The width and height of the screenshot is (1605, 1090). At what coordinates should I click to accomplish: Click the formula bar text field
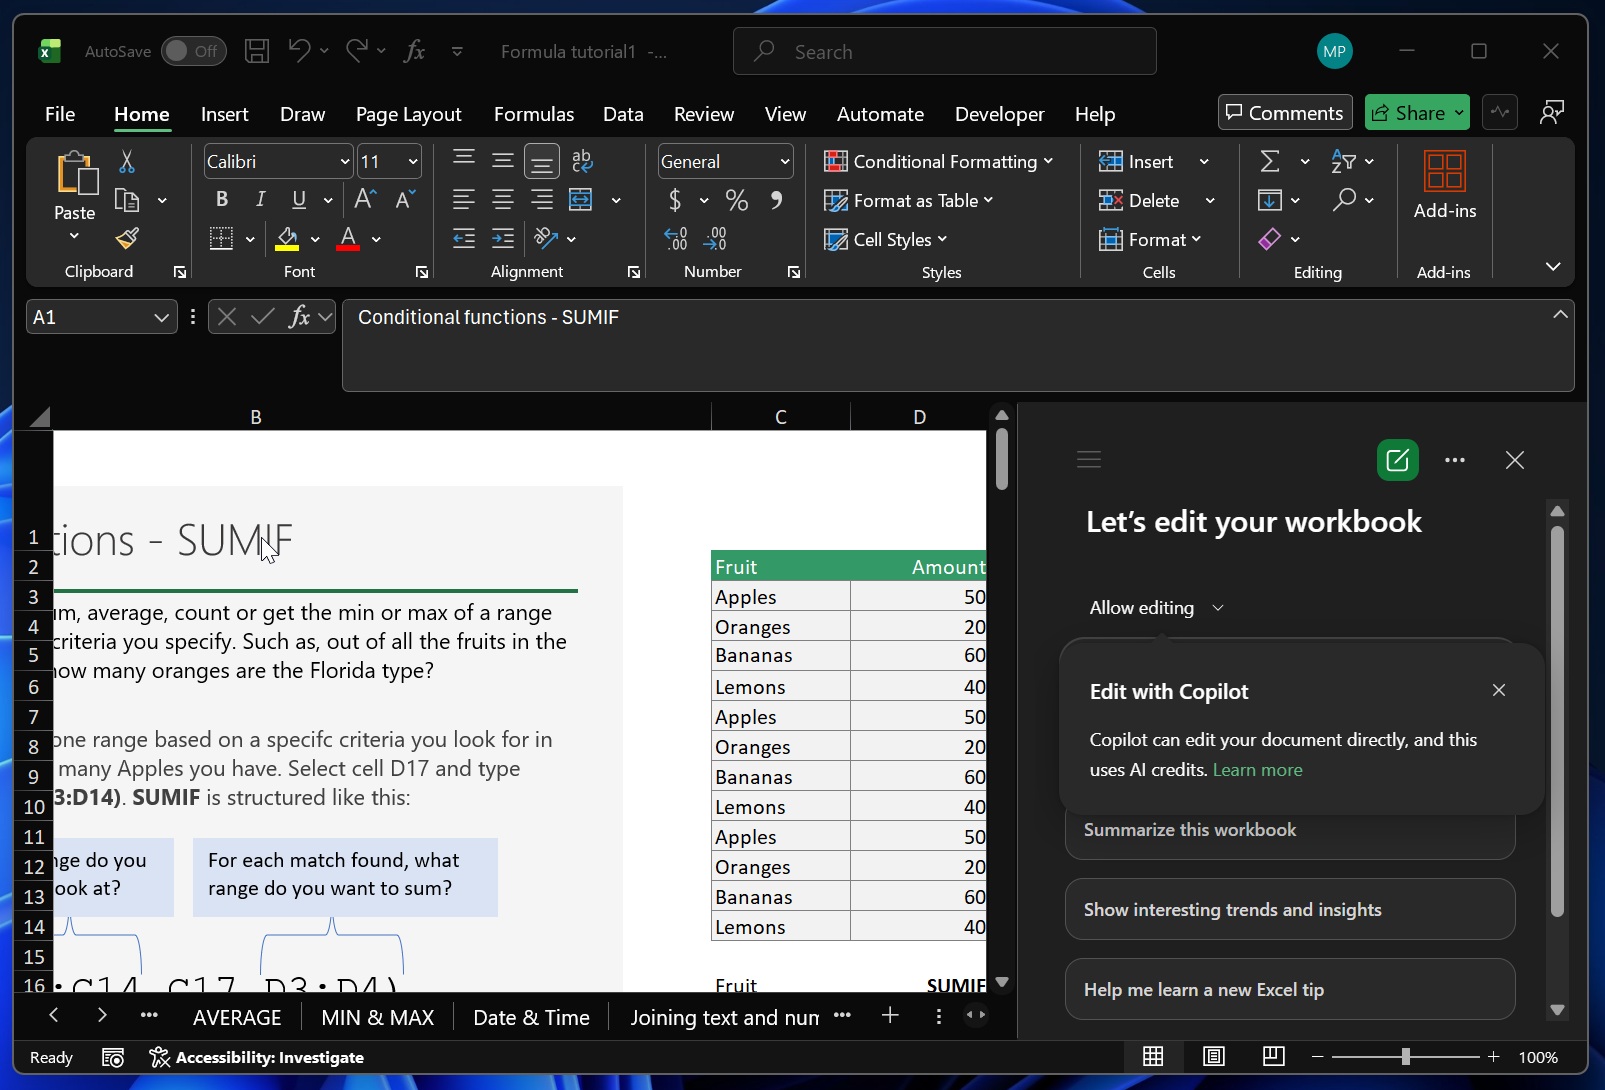[x=958, y=345]
